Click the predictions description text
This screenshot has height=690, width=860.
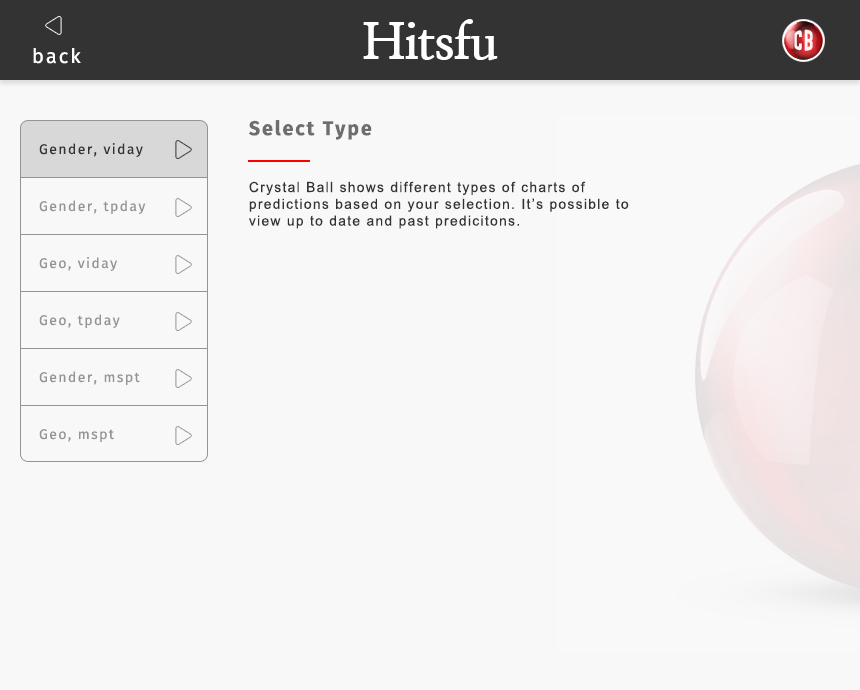[x=439, y=204]
